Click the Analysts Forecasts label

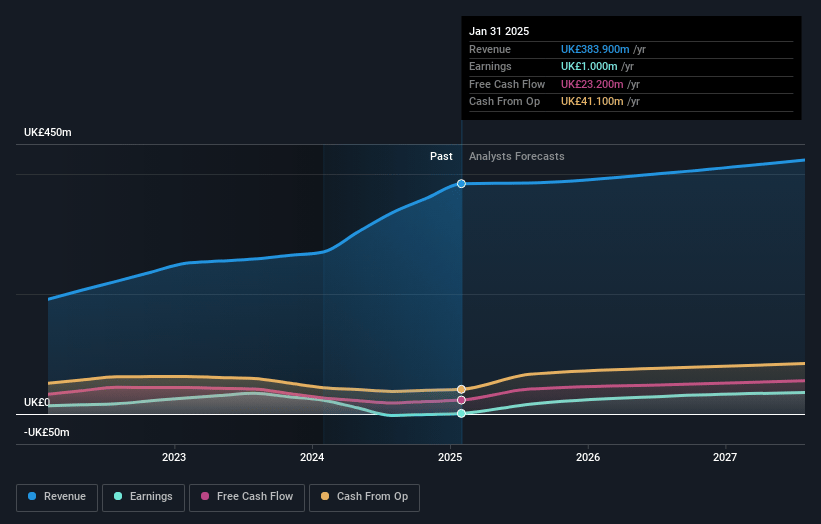pos(517,156)
